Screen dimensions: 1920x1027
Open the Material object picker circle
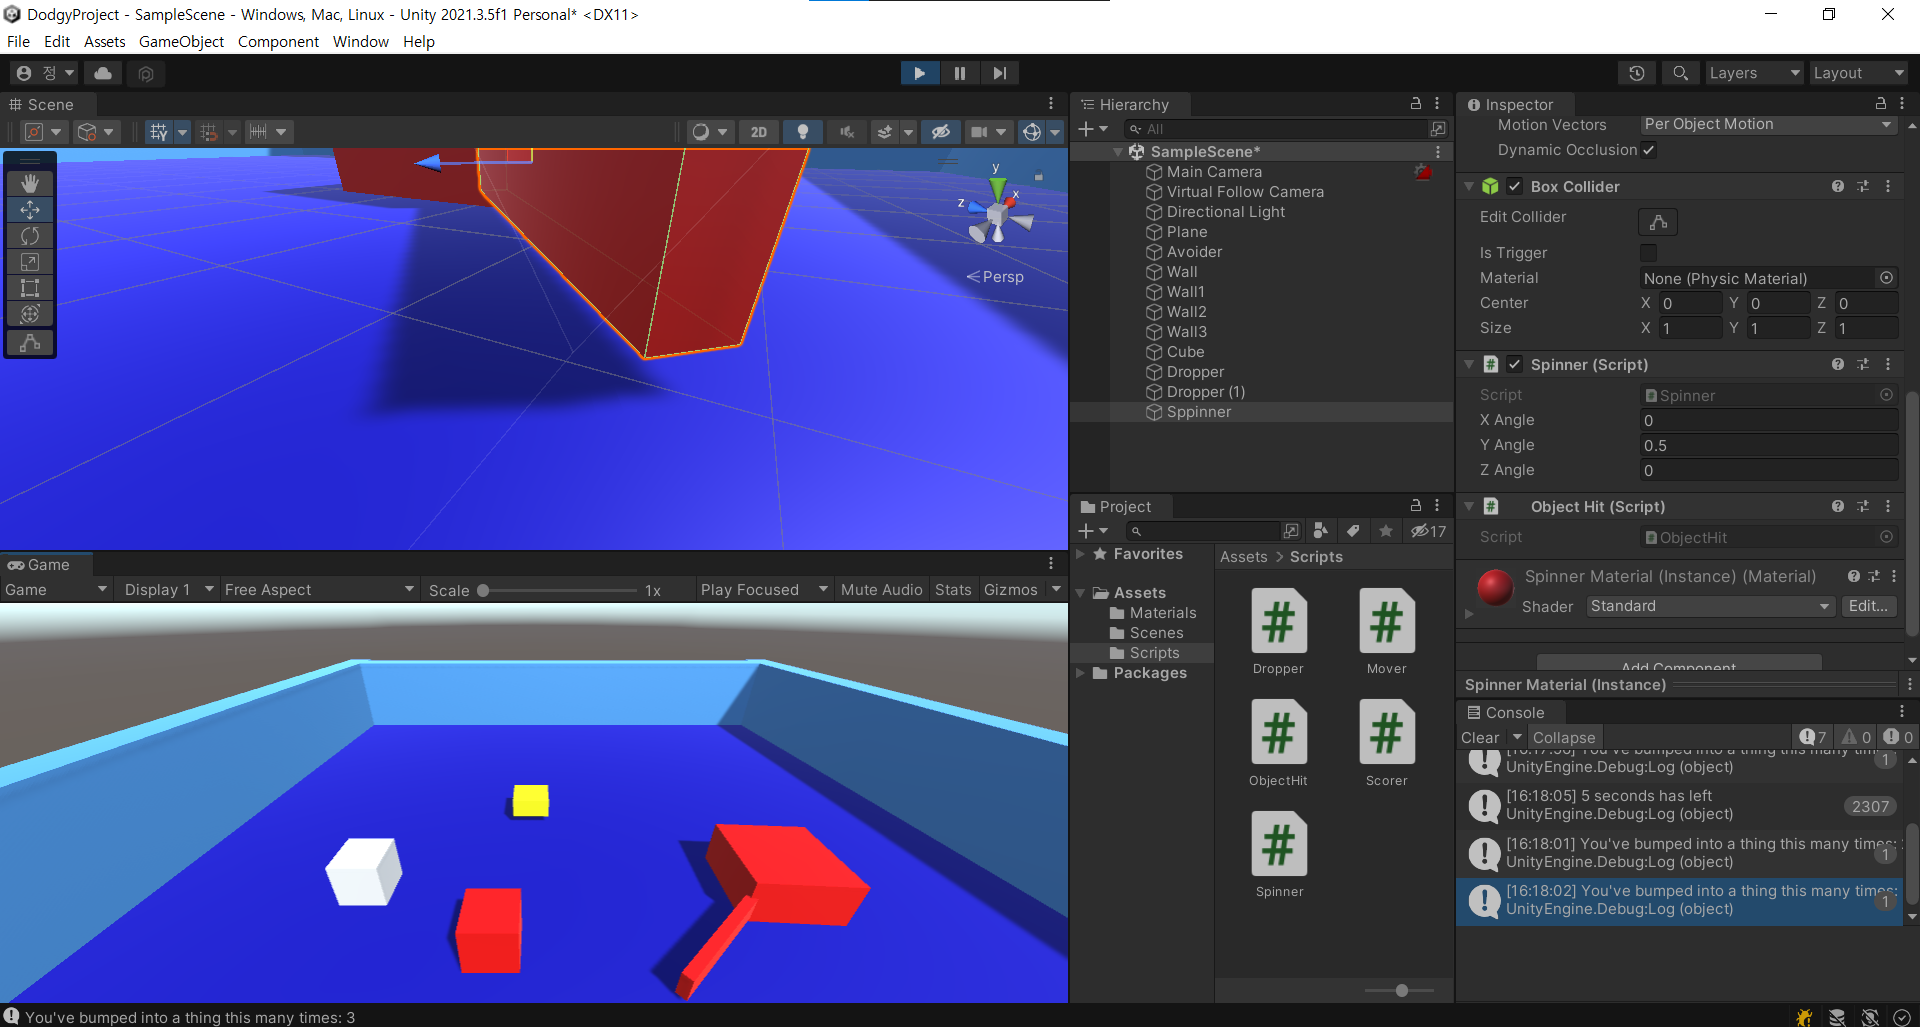coord(1886,278)
